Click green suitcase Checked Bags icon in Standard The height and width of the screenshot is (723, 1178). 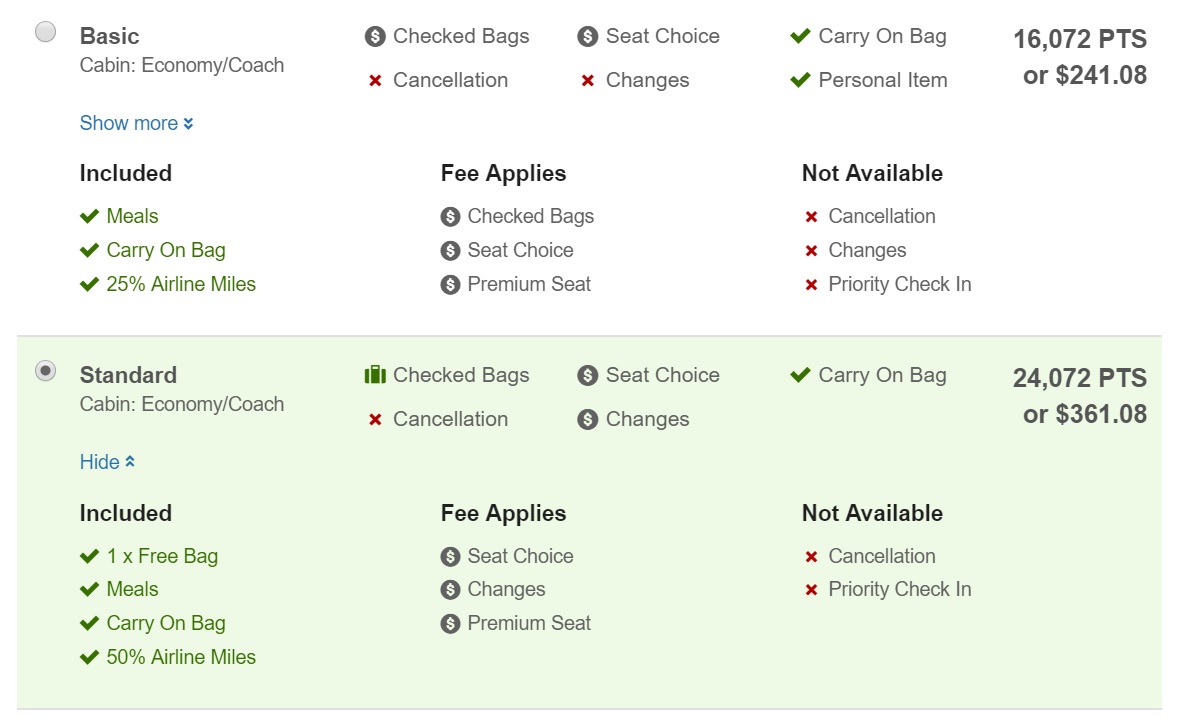375,375
